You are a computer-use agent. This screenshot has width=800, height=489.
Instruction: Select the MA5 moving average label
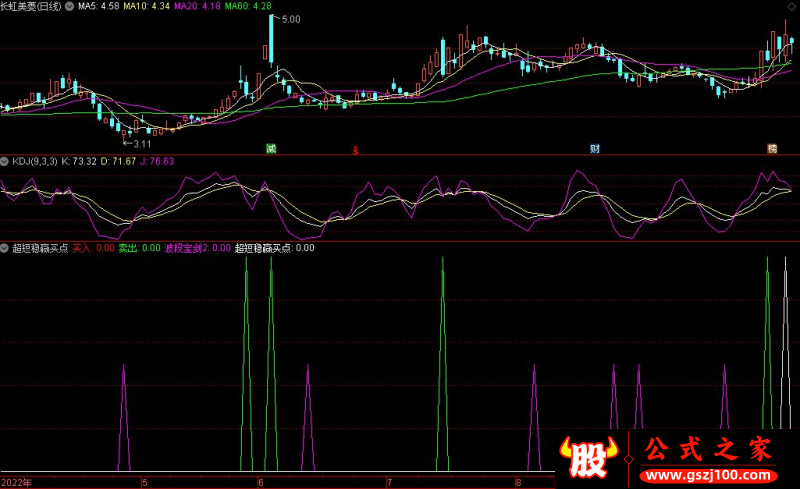coord(99,6)
